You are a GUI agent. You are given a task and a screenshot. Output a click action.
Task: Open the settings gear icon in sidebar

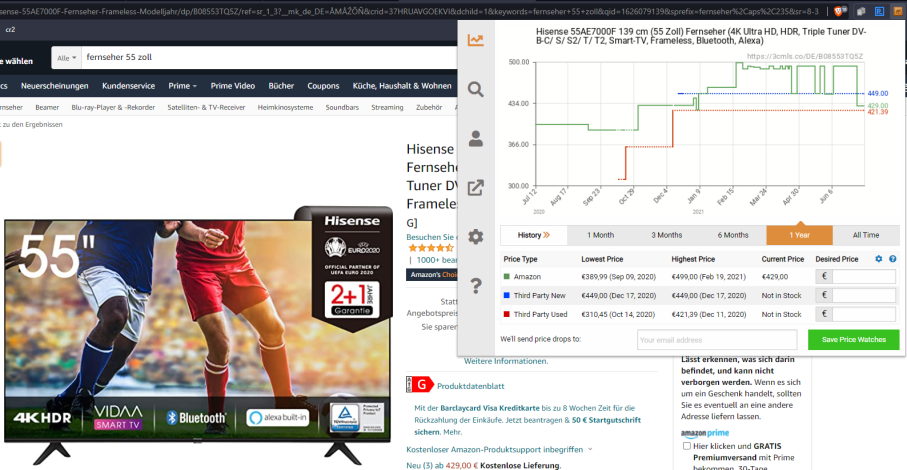[x=475, y=236]
